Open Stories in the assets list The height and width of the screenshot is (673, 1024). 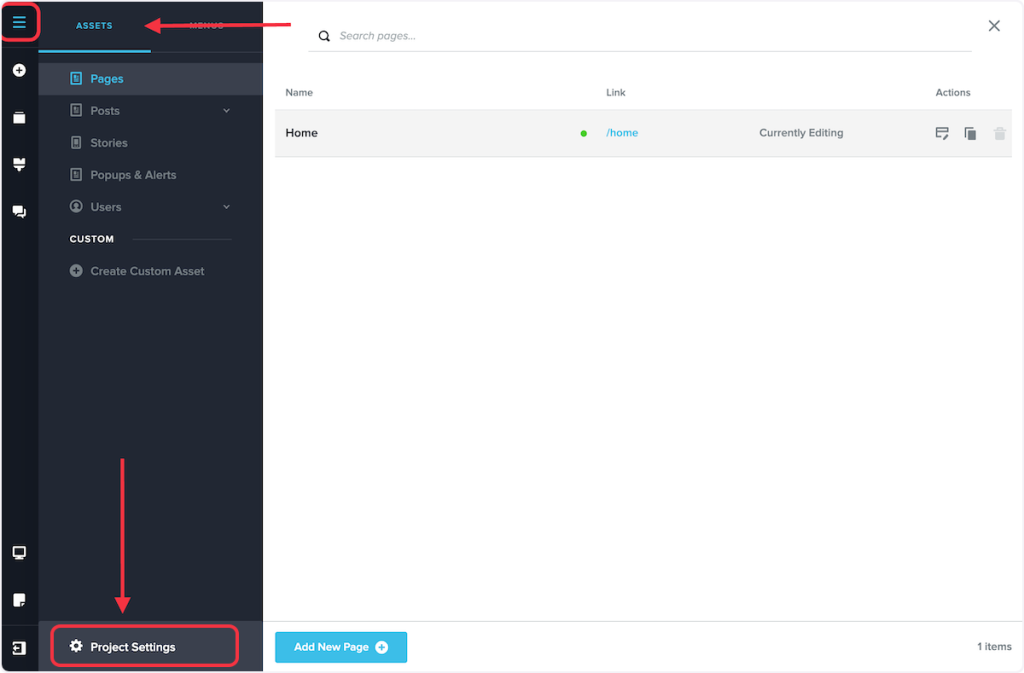pyautogui.click(x=109, y=143)
